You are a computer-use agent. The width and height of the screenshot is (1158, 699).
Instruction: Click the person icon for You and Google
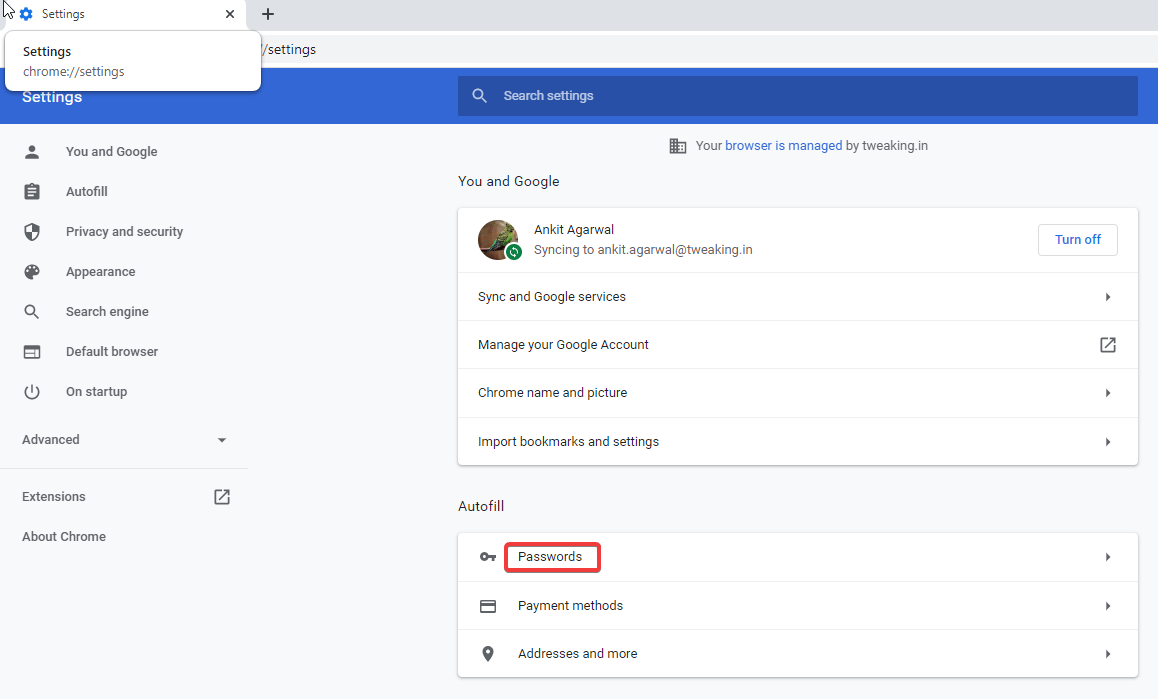[x=32, y=152]
